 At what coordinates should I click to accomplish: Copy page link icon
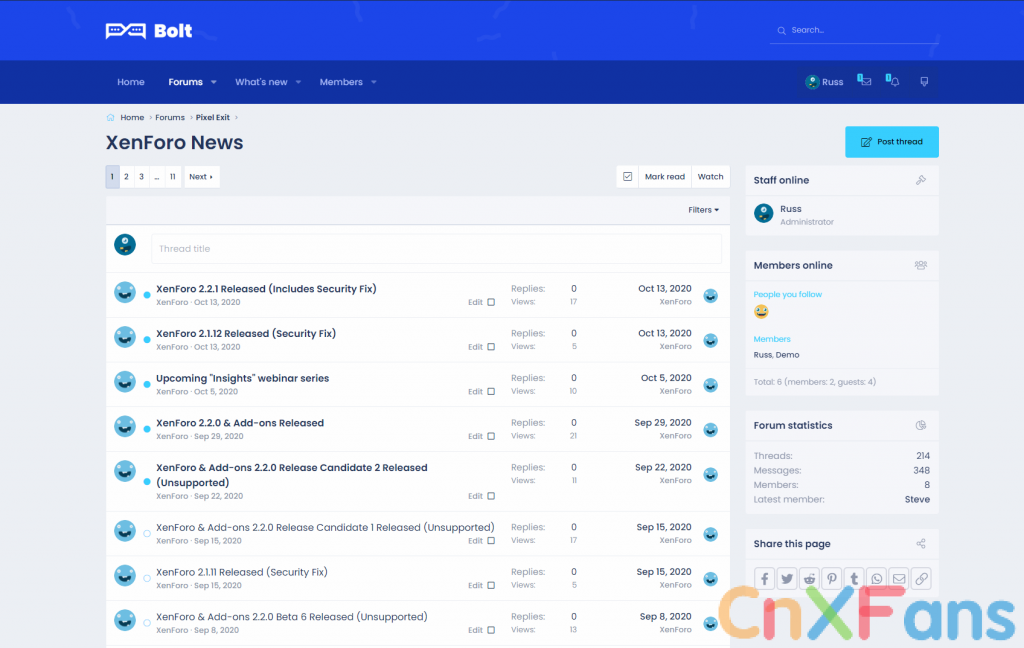pyautogui.click(x=921, y=579)
